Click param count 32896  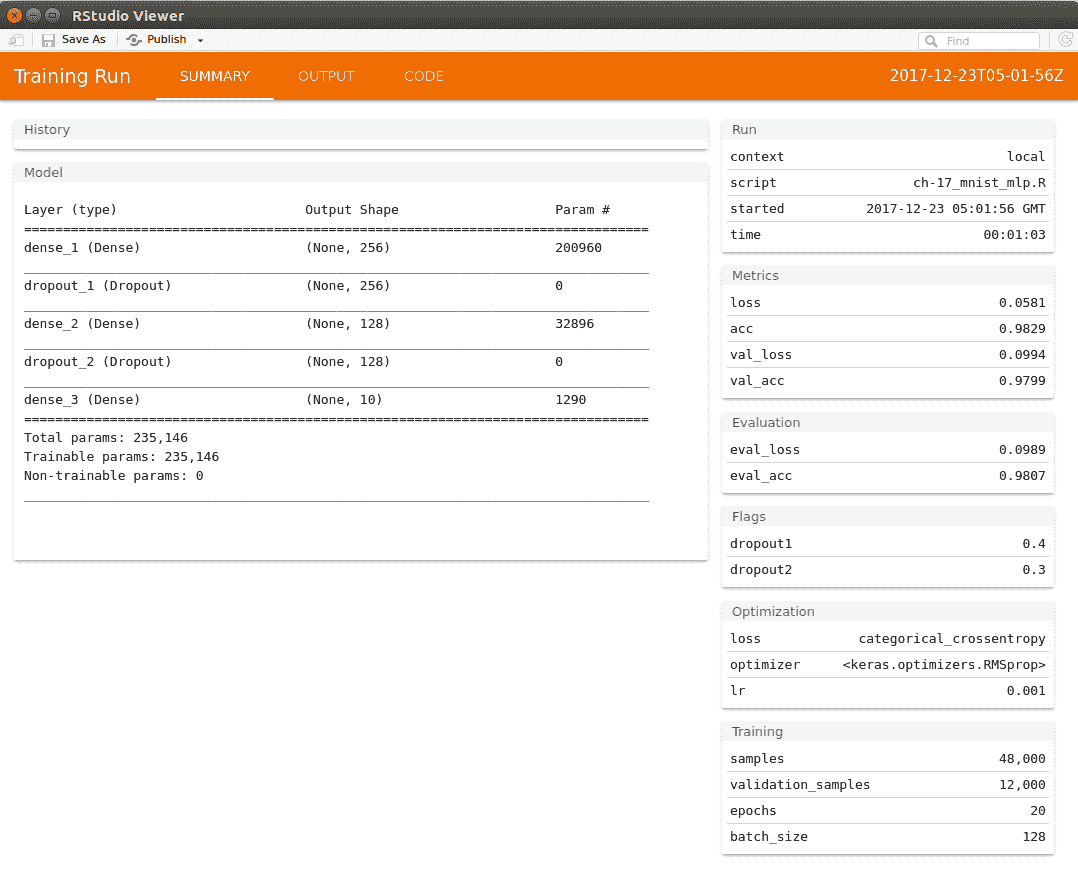coord(574,323)
